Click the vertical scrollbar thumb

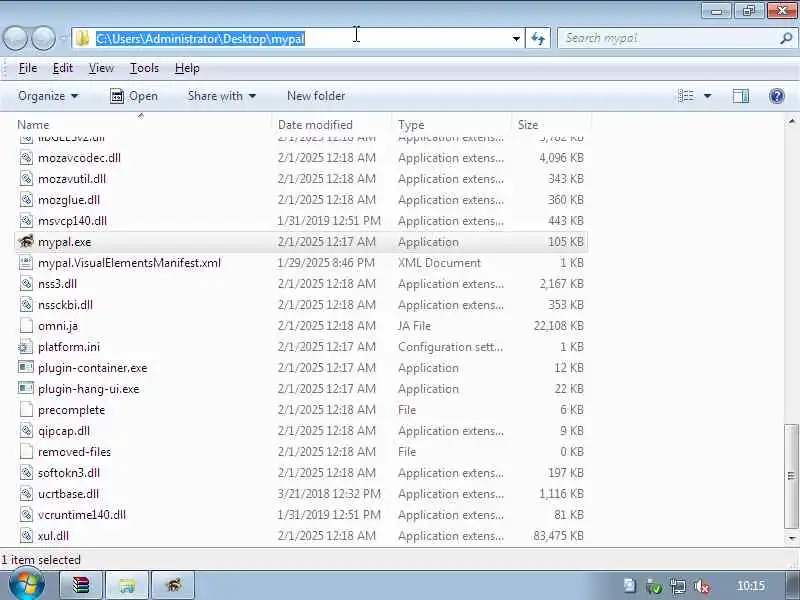click(x=791, y=476)
